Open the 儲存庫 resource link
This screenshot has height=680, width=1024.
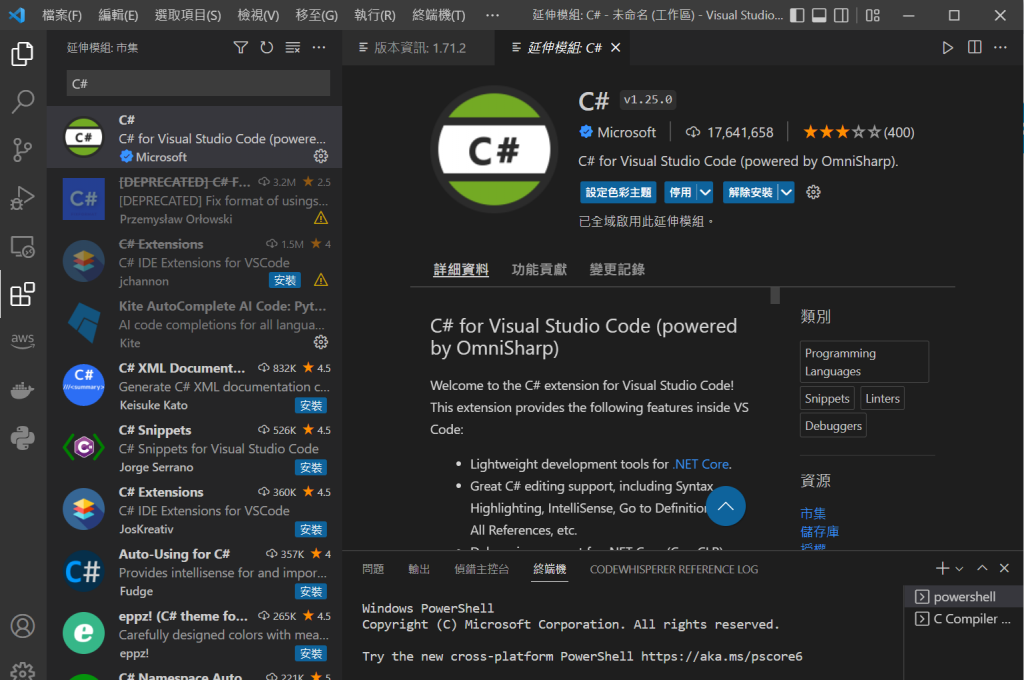820,532
